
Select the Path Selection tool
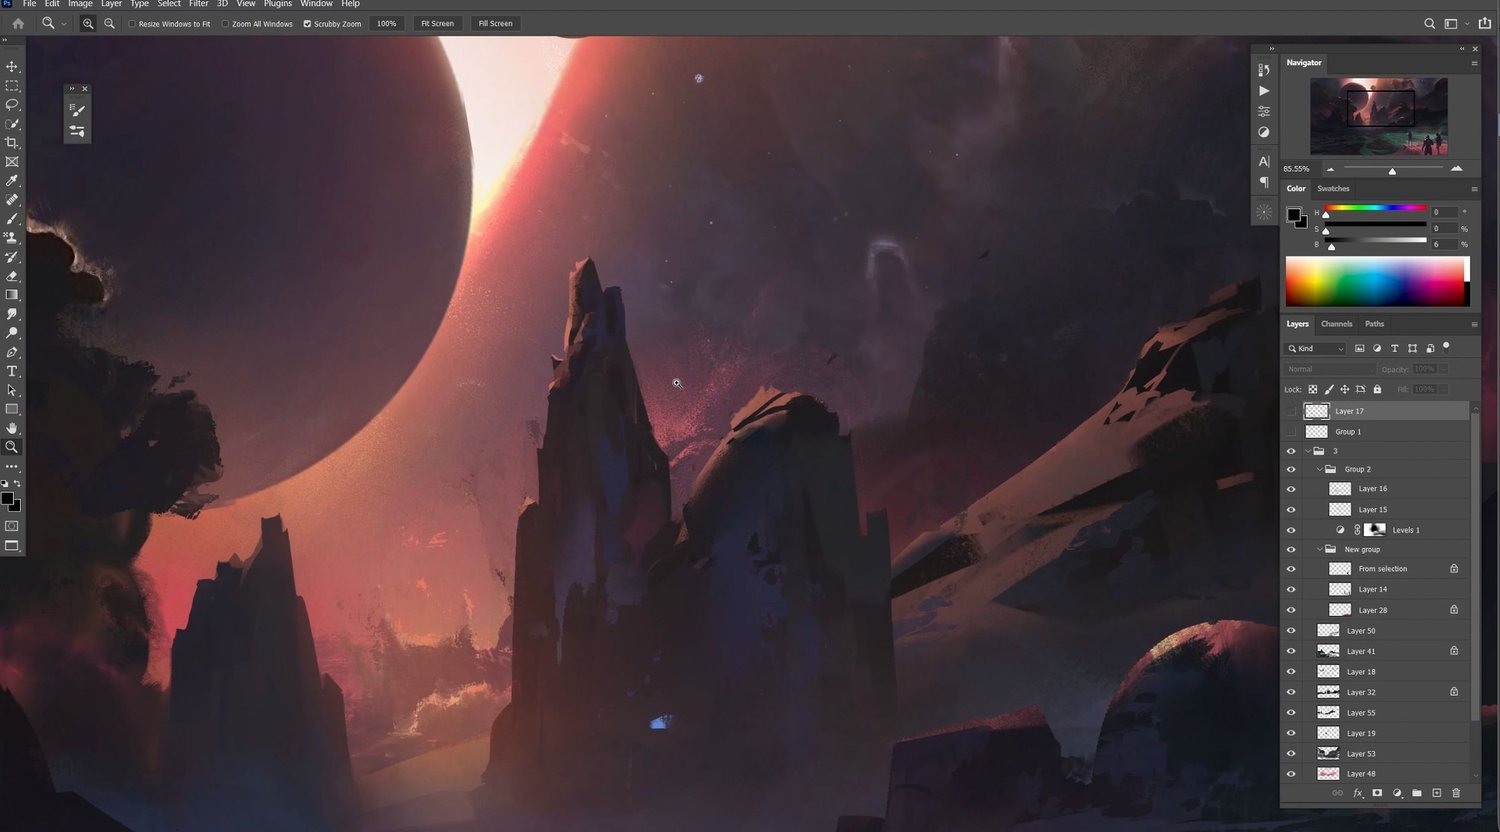pyautogui.click(x=12, y=390)
